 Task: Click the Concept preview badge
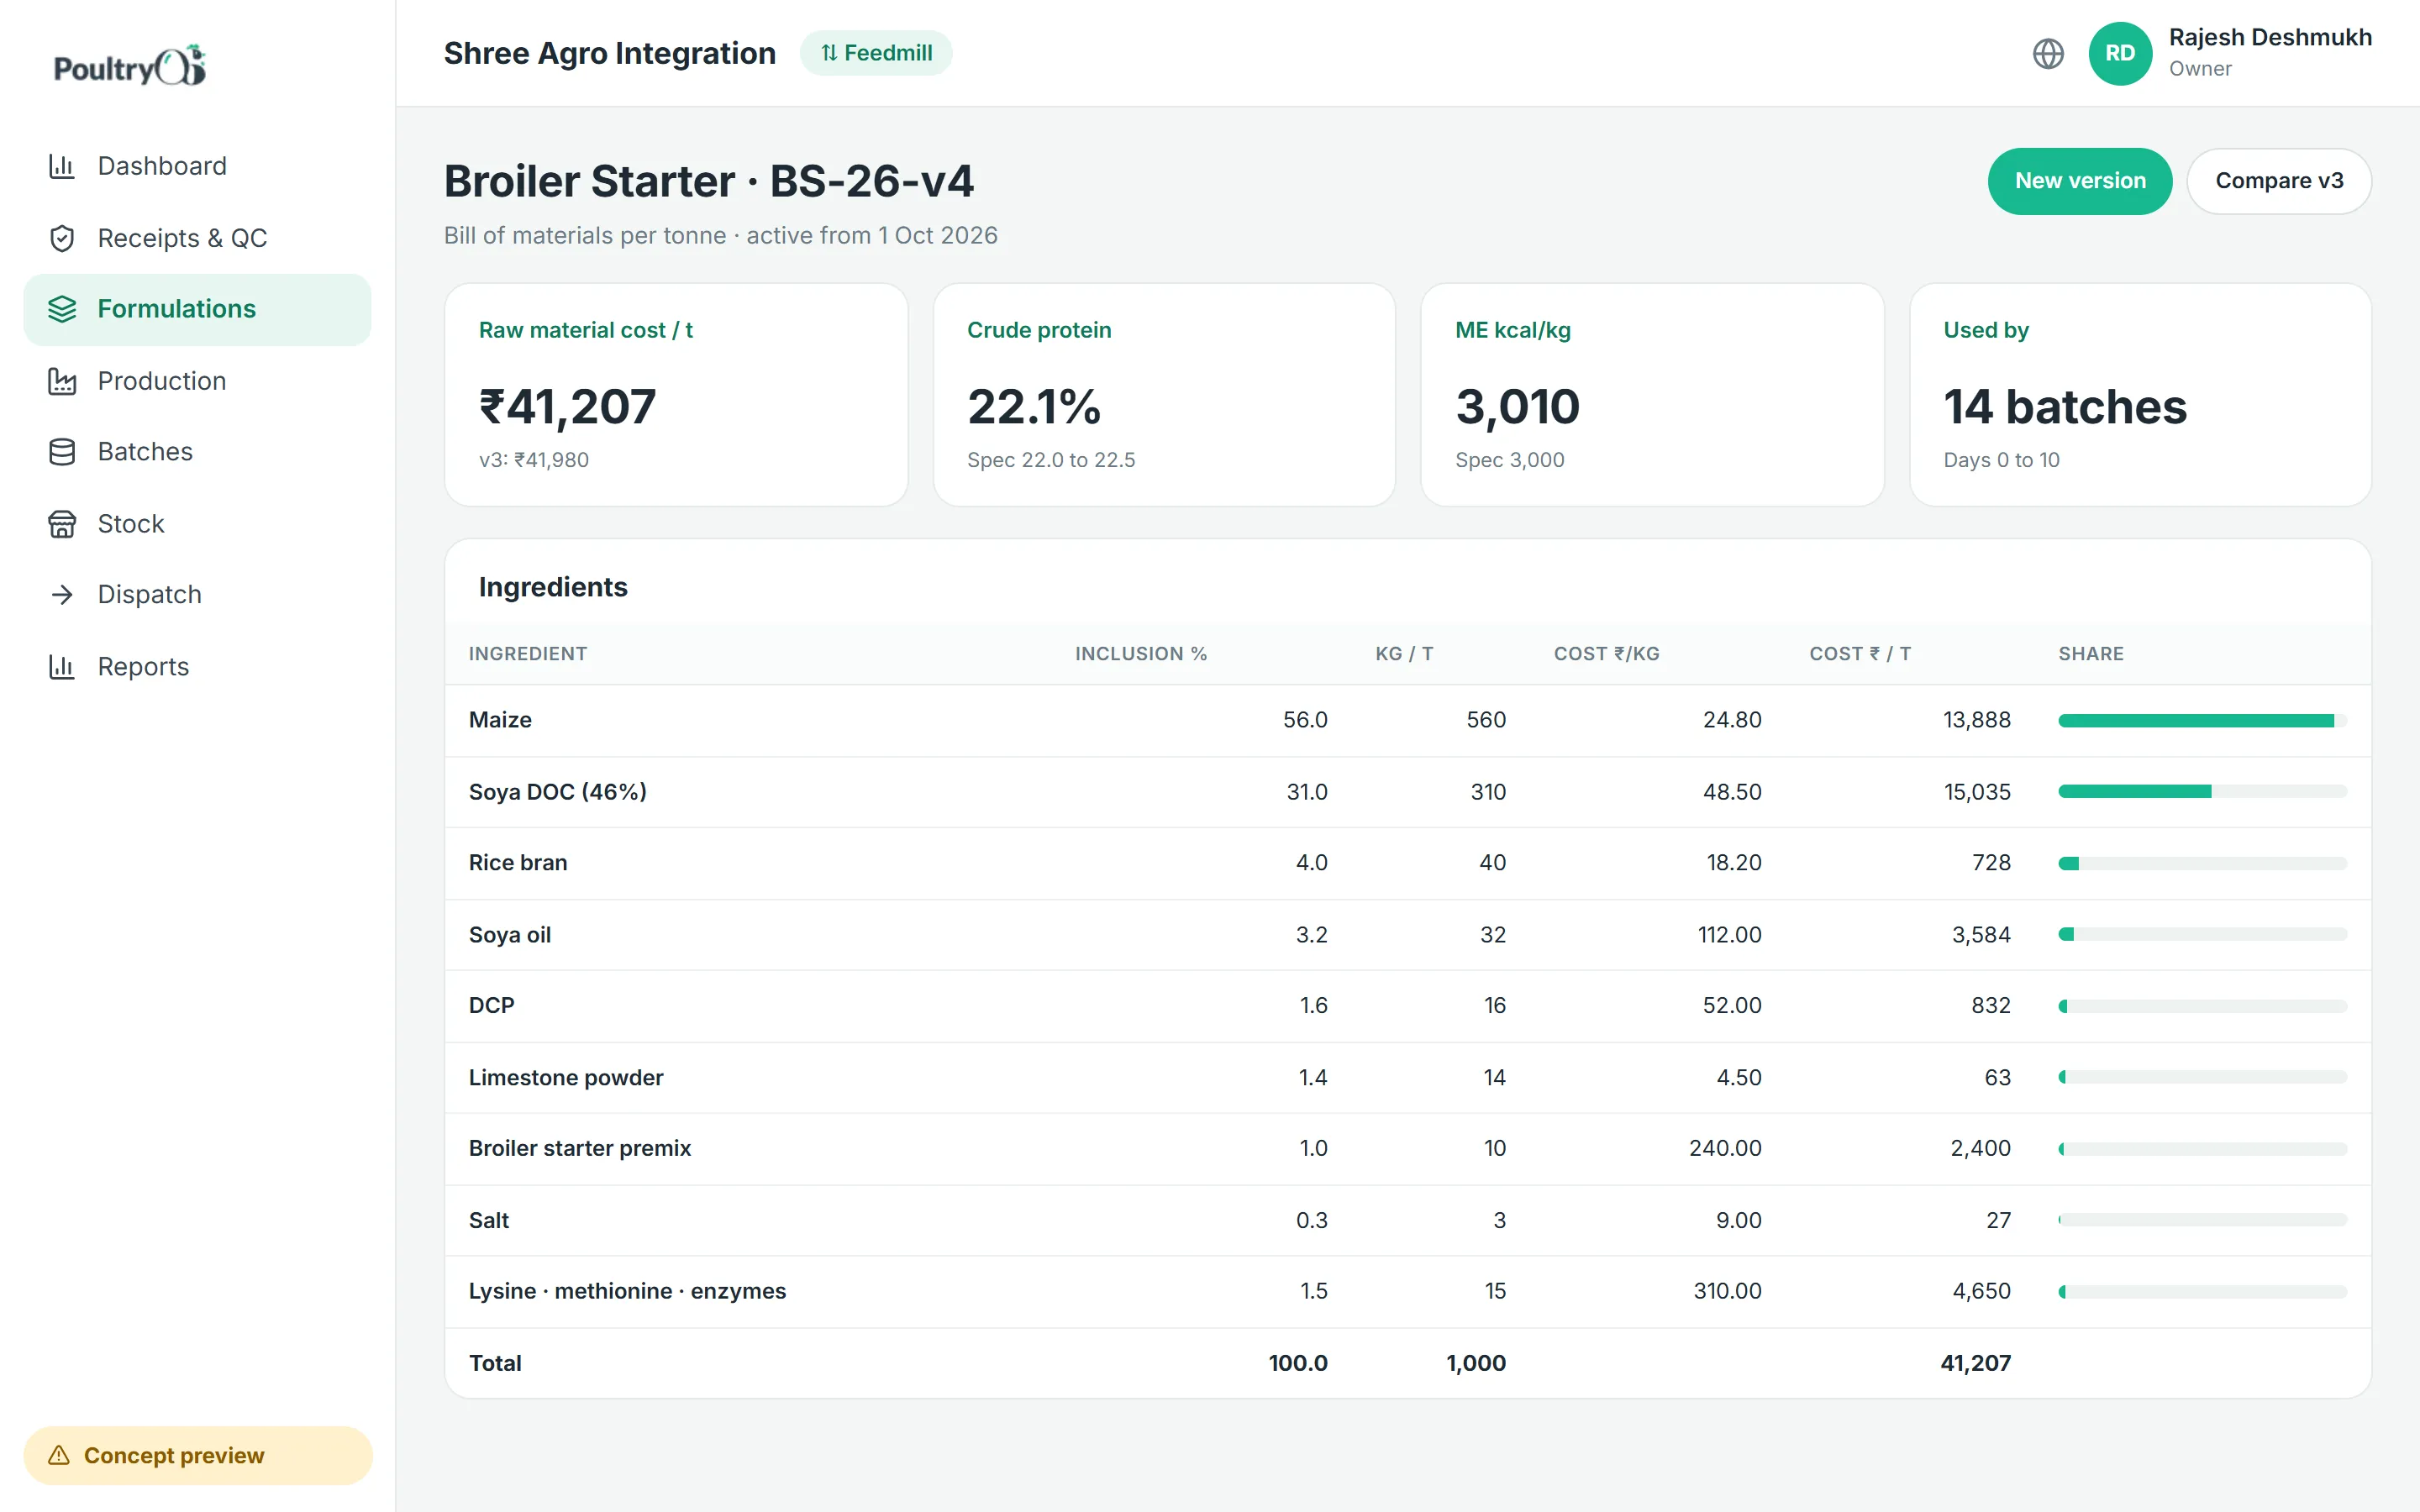coord(198,1455)
